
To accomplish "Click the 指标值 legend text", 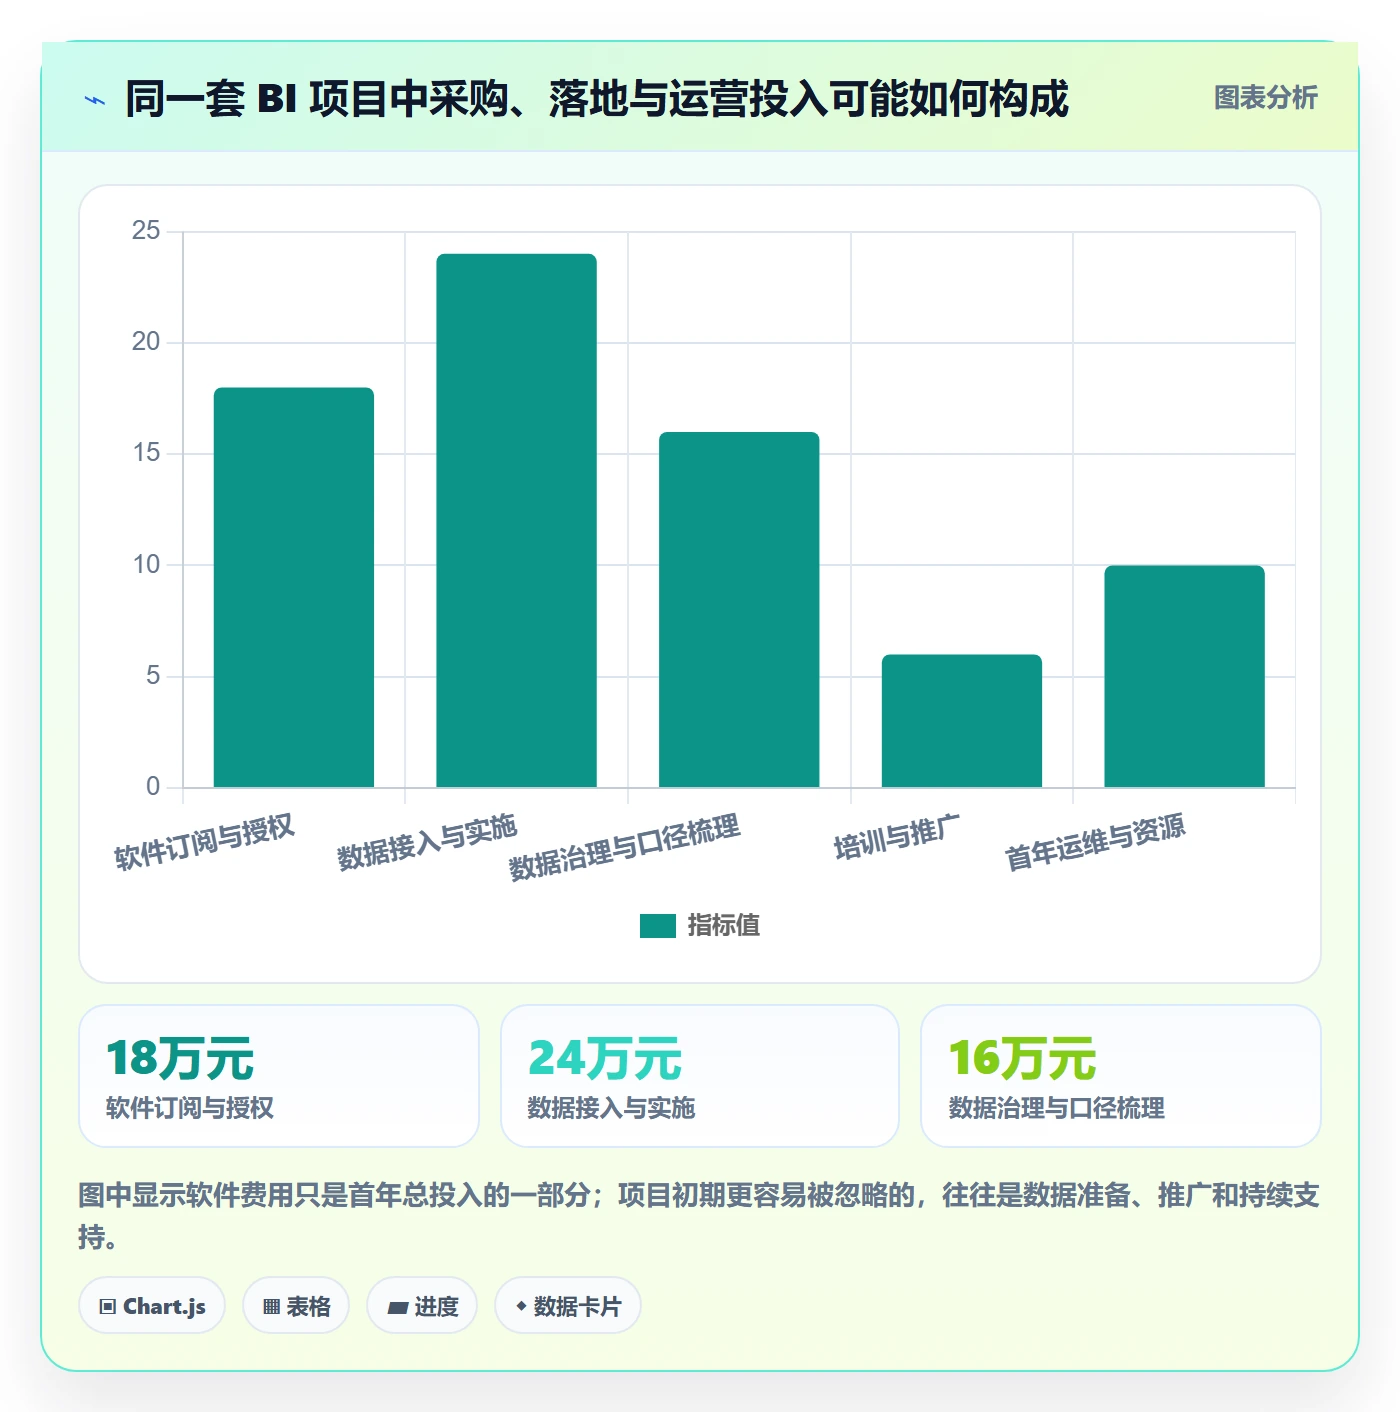I will (x=723, y=926).
